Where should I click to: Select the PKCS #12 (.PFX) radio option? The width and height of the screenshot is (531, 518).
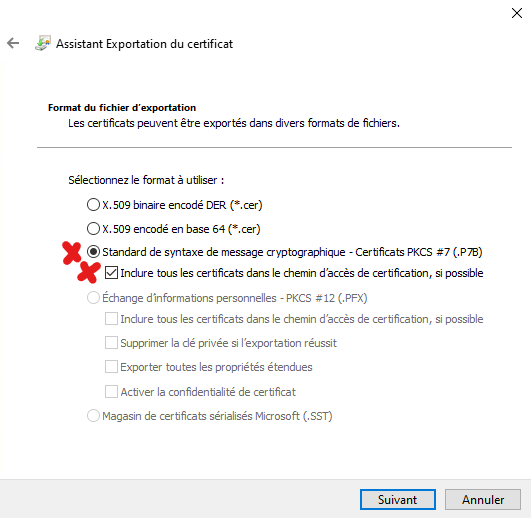tap(93, 298)
